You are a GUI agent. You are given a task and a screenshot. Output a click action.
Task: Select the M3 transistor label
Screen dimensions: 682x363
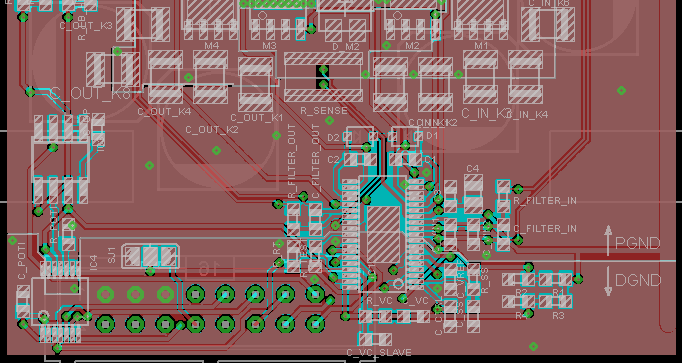269,46
